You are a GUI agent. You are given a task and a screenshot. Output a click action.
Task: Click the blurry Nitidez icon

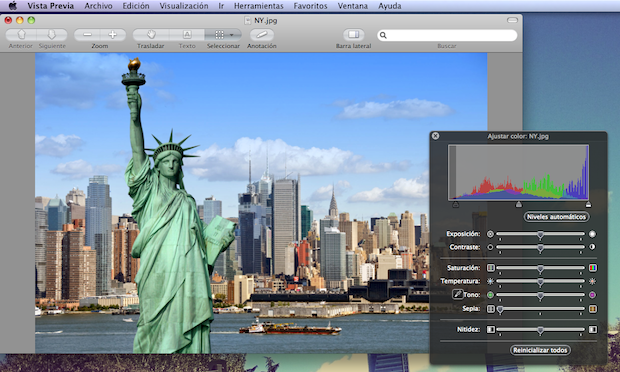click(491, 329)
